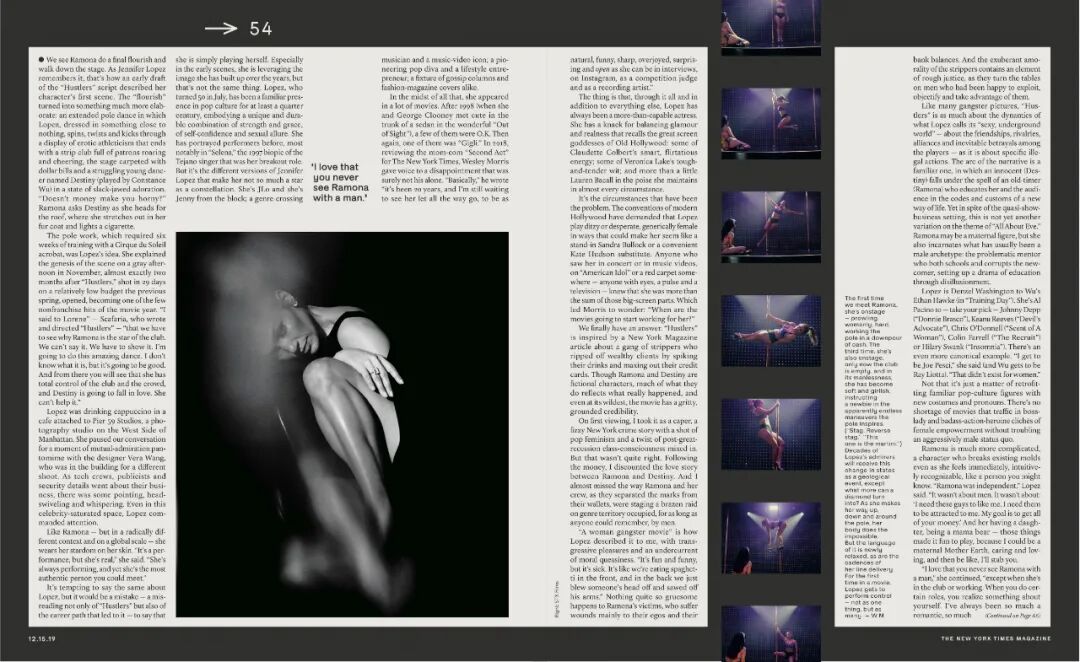The image size is (1080, 662).
Task: Click paragraph starting 'It's tempting to say the same'
Action: pyautogui.click(x=102, y=601)
